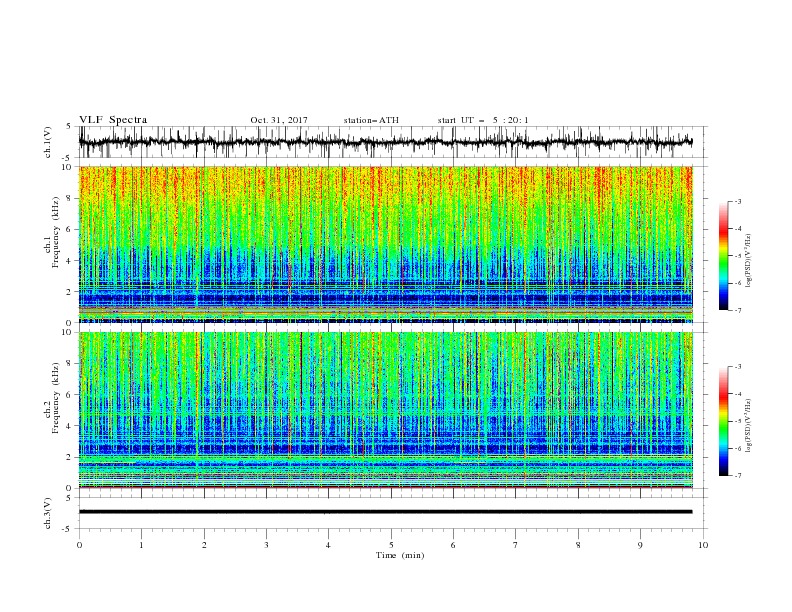
Task: Click the upper PSD color bar
Action: coord(723,256)
